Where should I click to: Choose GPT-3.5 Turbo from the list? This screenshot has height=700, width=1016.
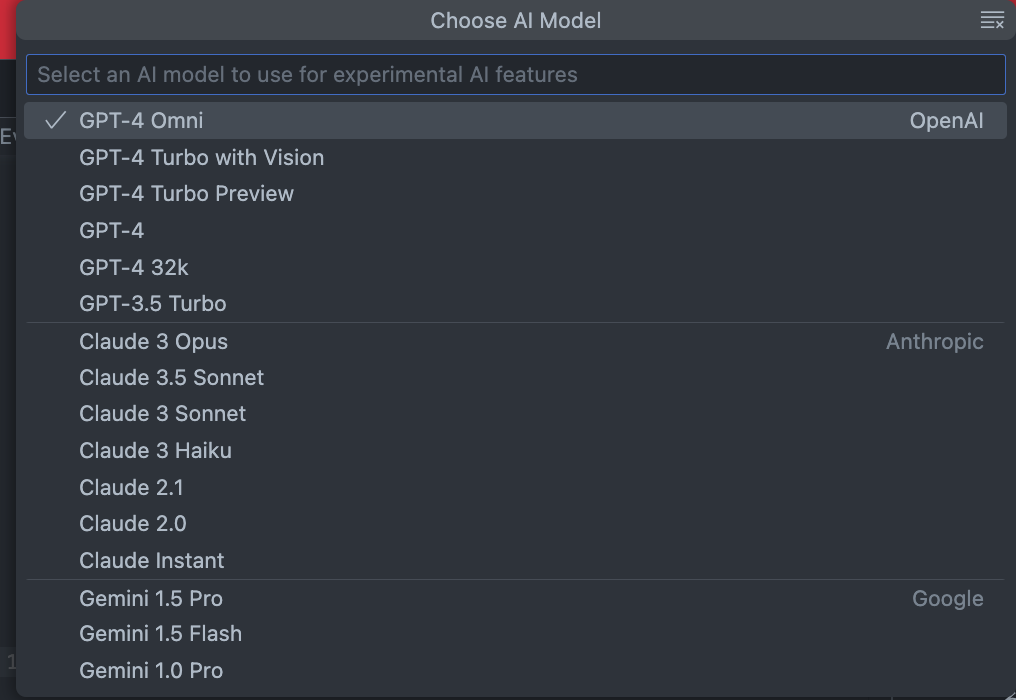point(153,304)
